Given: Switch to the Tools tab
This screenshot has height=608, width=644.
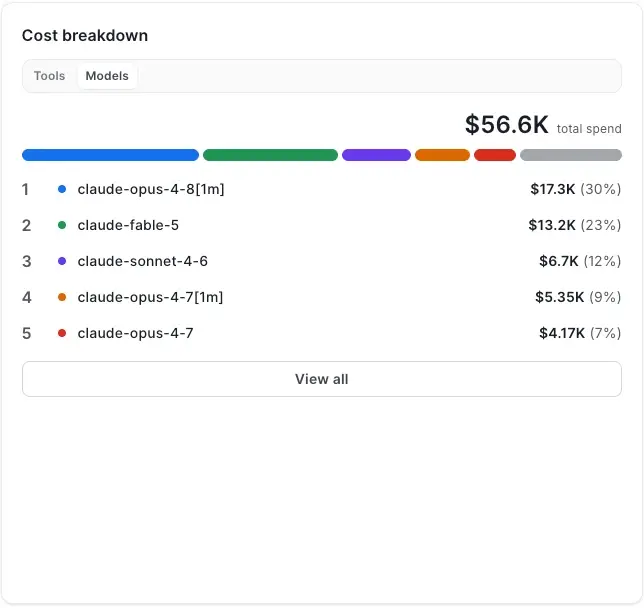Looking at the screenshot, I should coord(49,76).
